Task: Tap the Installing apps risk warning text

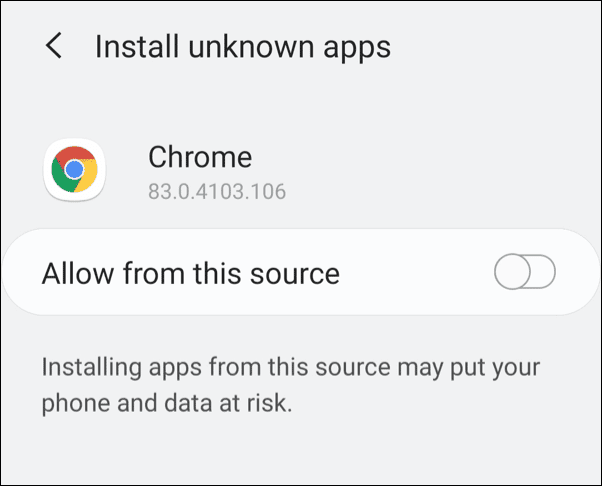Action: [290, 367]
